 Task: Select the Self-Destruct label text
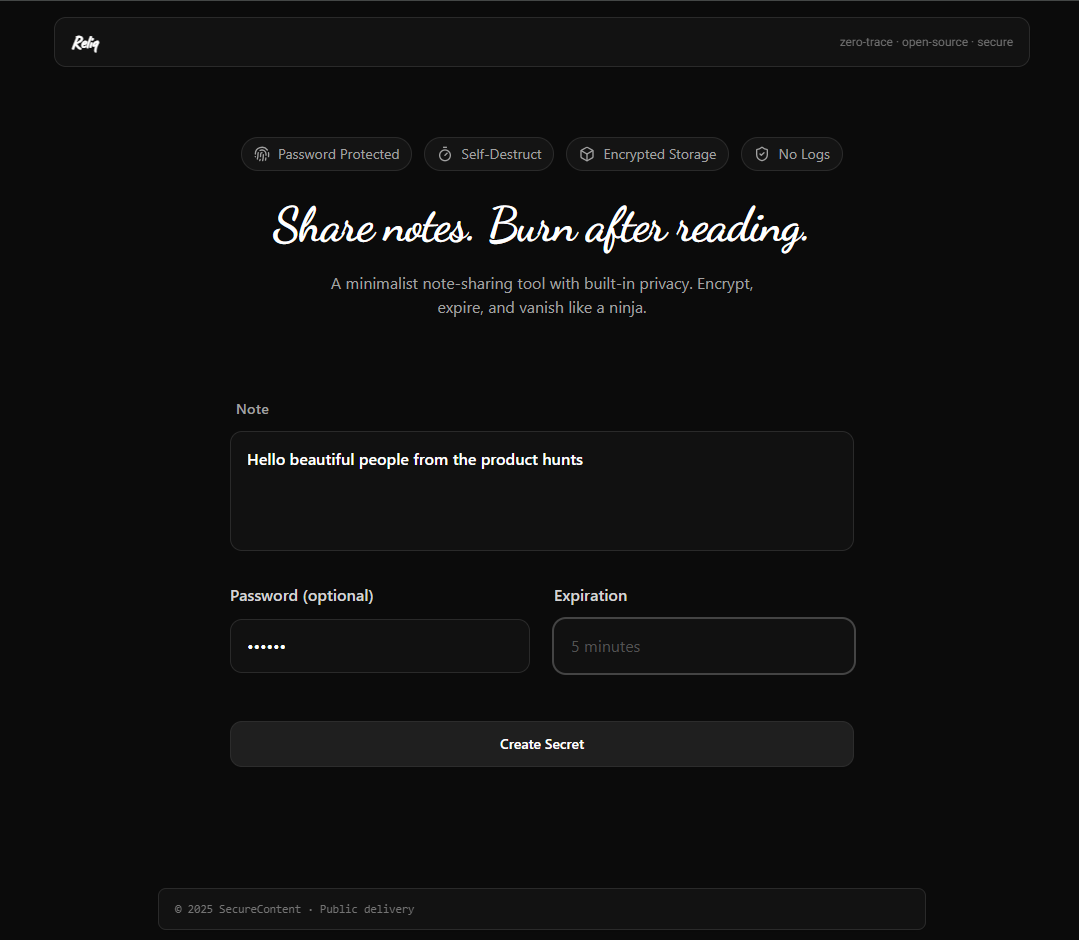(501, 154)
